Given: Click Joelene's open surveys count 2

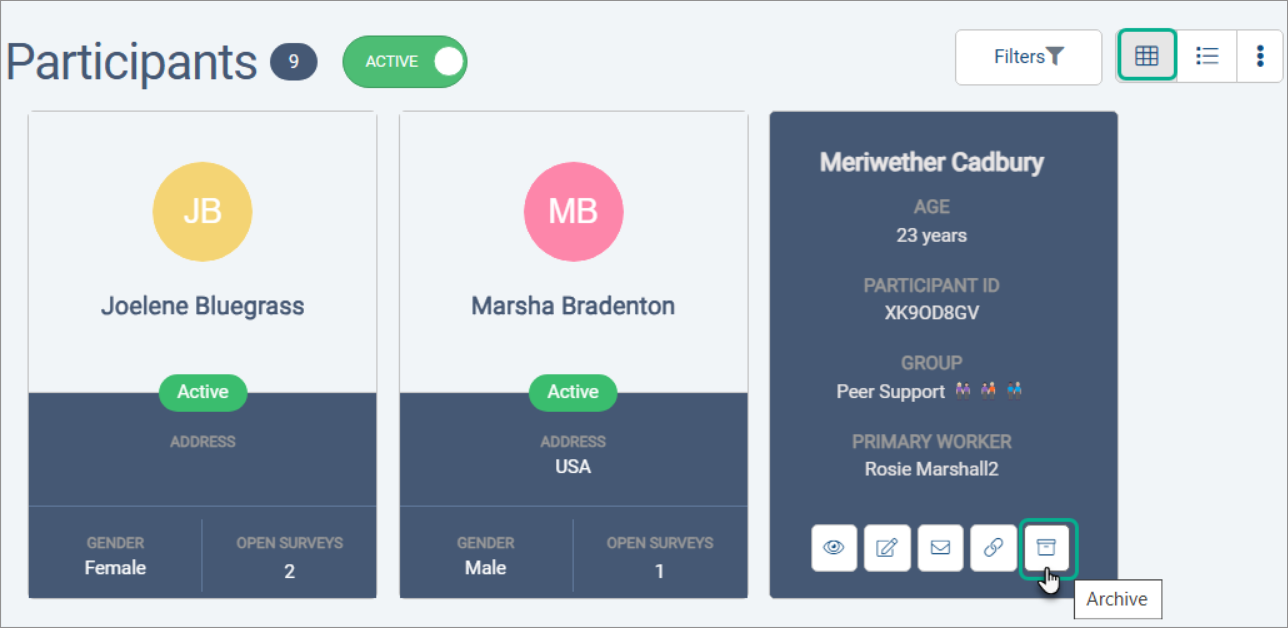Looking at the screenshot, I should [289, 571].
